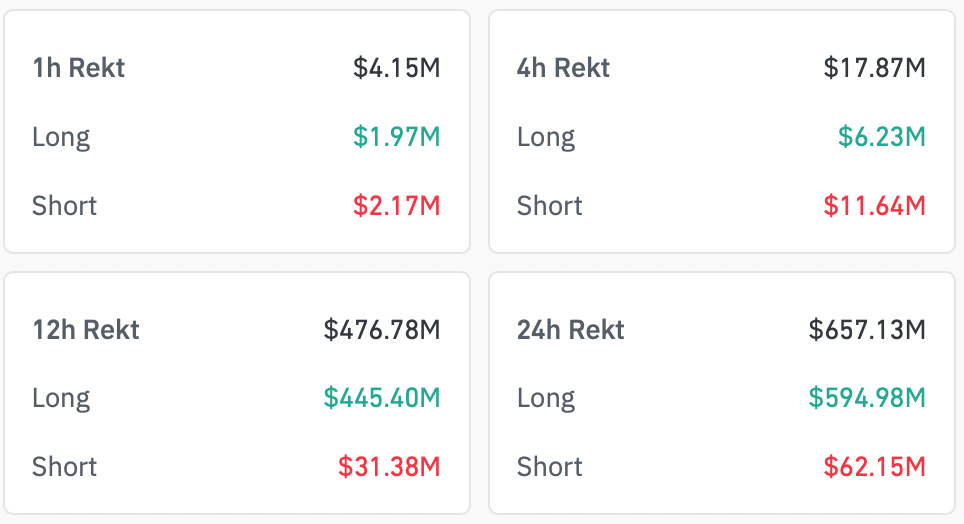The image size is (964, 524).
Task: Click the green $445.40M long value
Action: tap(382, 398)
